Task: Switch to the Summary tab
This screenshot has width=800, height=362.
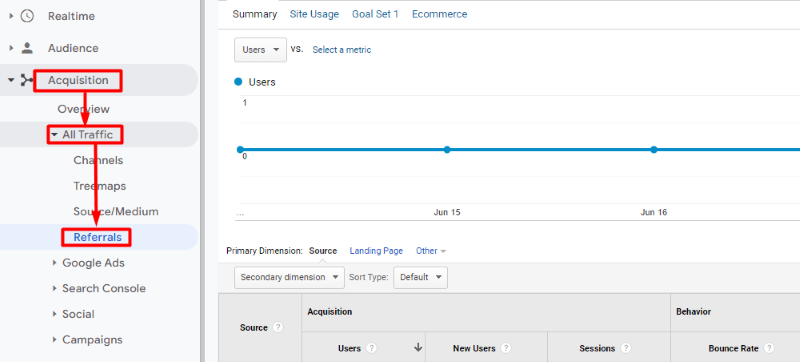Action: click(x=255, y=14)
